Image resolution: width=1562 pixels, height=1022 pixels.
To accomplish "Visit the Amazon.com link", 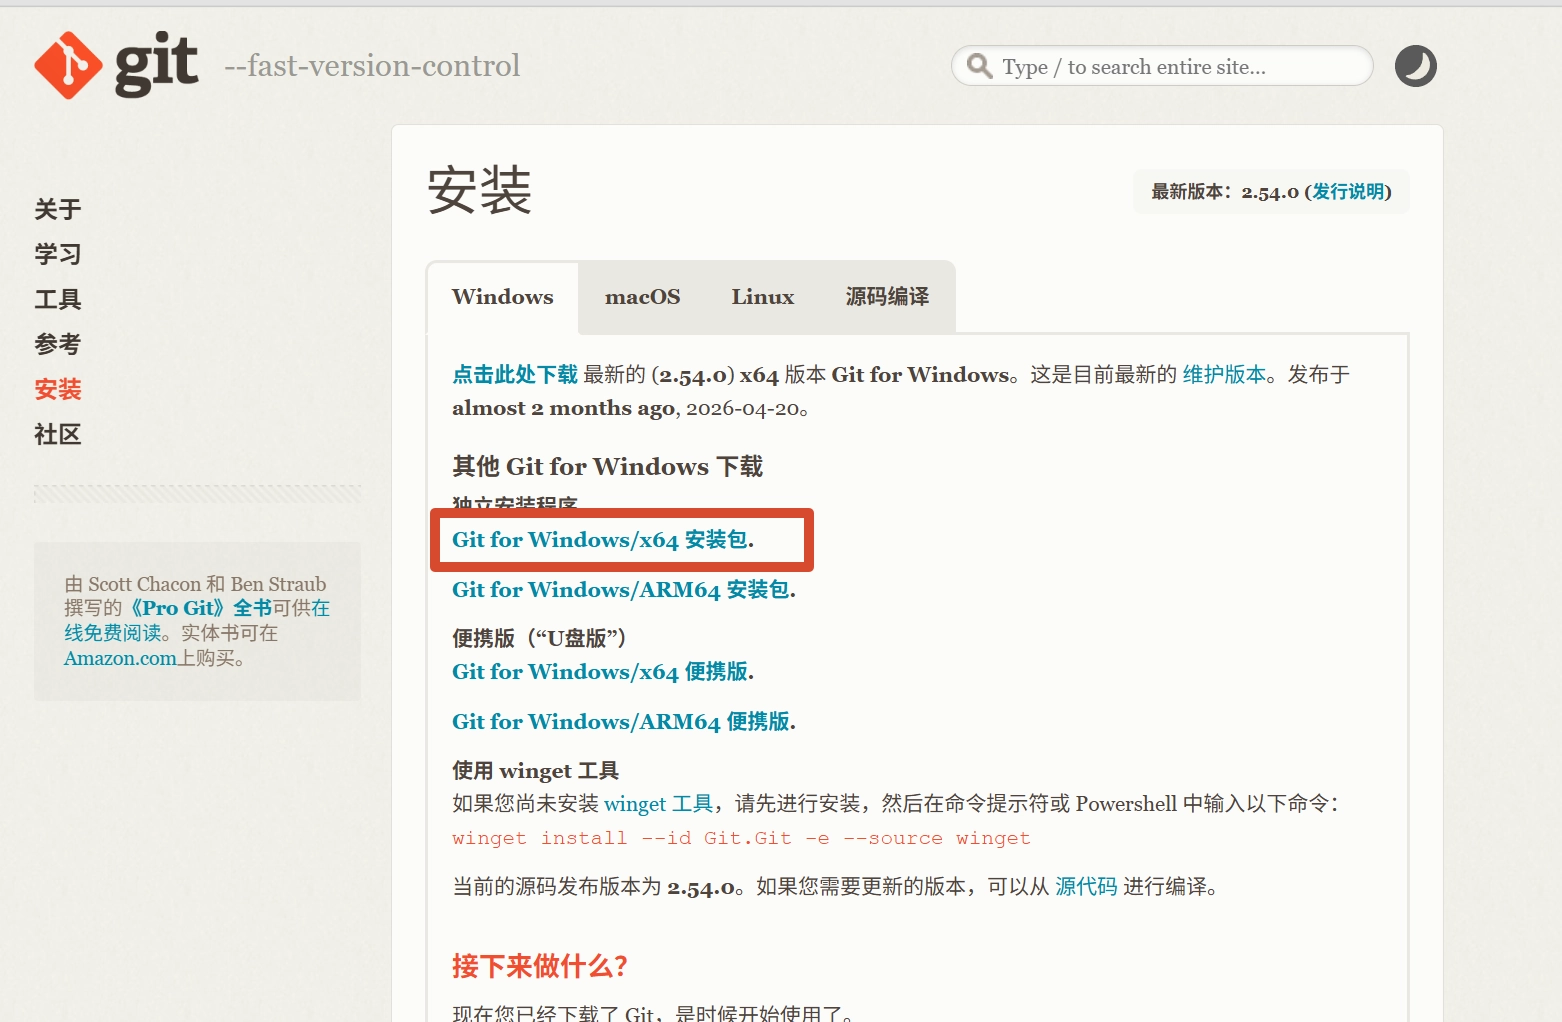I will [120, 658].
